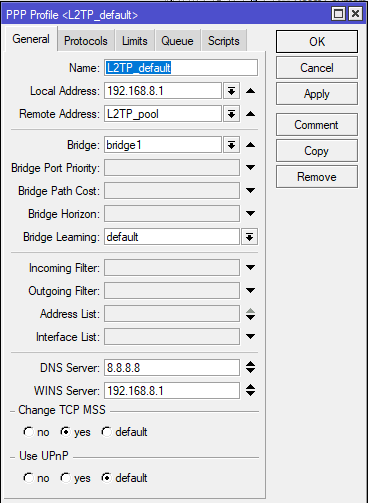Click the WINS Server input field
368x503 pixels.
click(172, 390)
